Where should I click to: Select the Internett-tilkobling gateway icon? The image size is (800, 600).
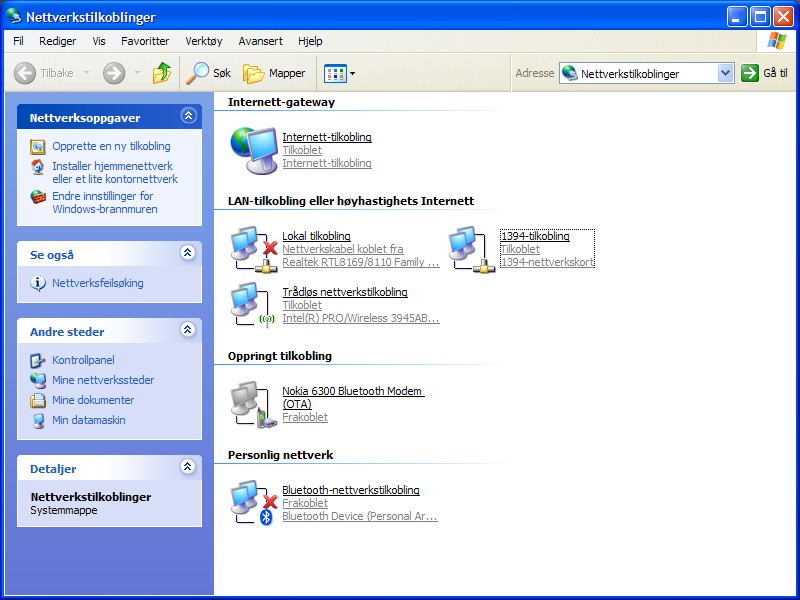tap(254, 150)
